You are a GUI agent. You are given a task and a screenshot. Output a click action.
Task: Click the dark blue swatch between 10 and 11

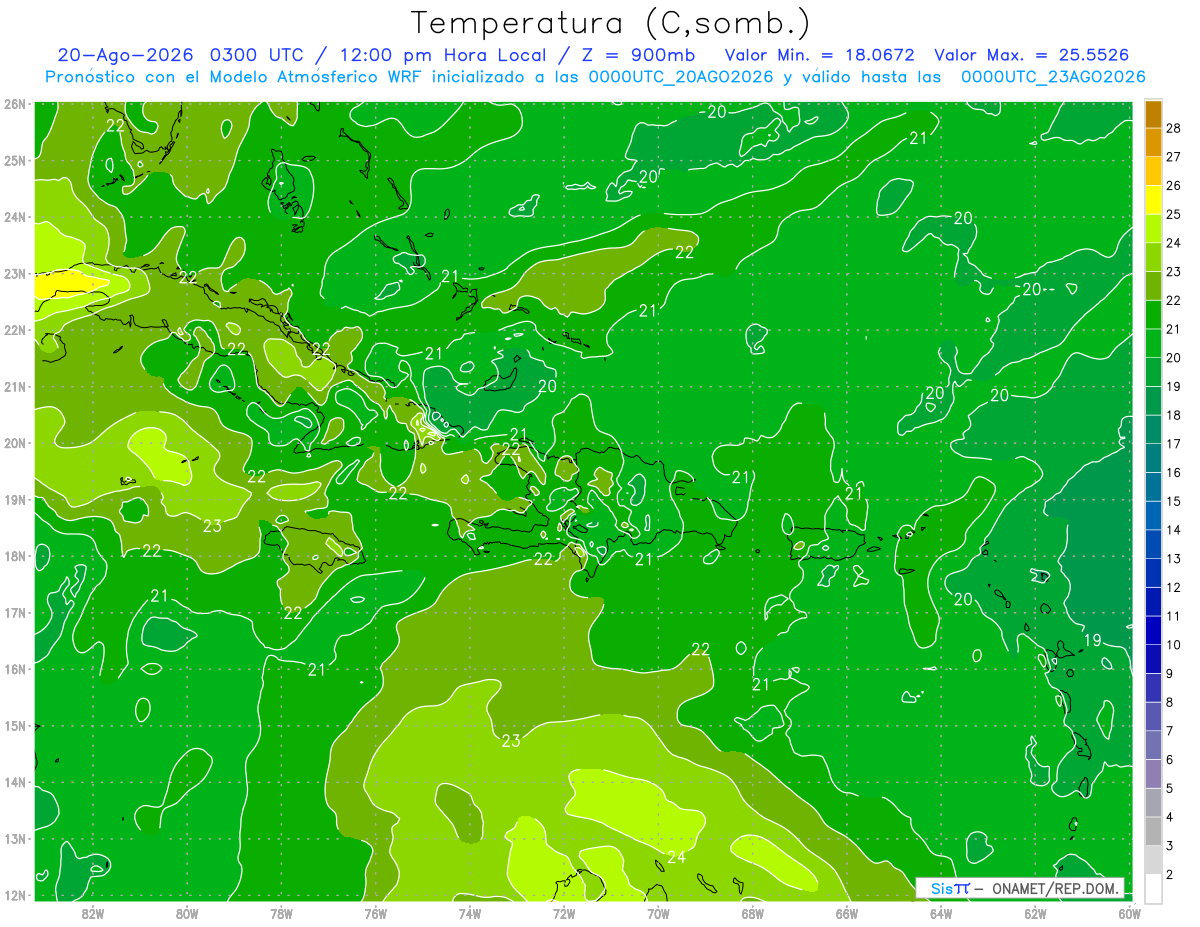(x=1154, y=630)
